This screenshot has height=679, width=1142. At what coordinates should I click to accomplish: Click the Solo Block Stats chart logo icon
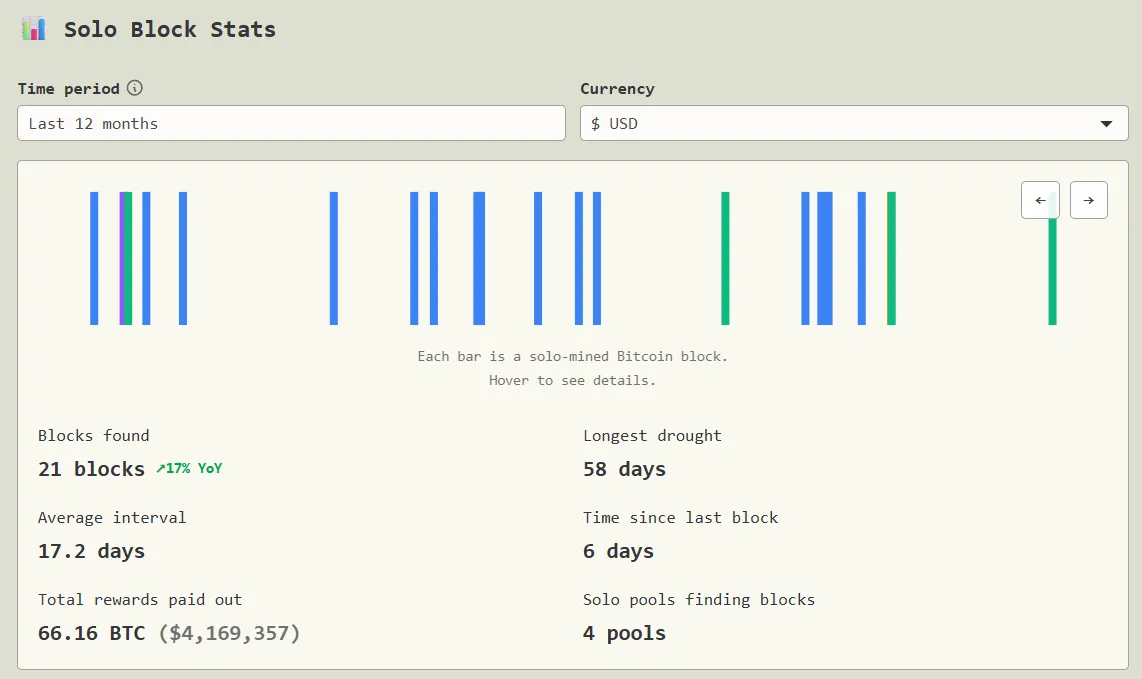point(33,29)
